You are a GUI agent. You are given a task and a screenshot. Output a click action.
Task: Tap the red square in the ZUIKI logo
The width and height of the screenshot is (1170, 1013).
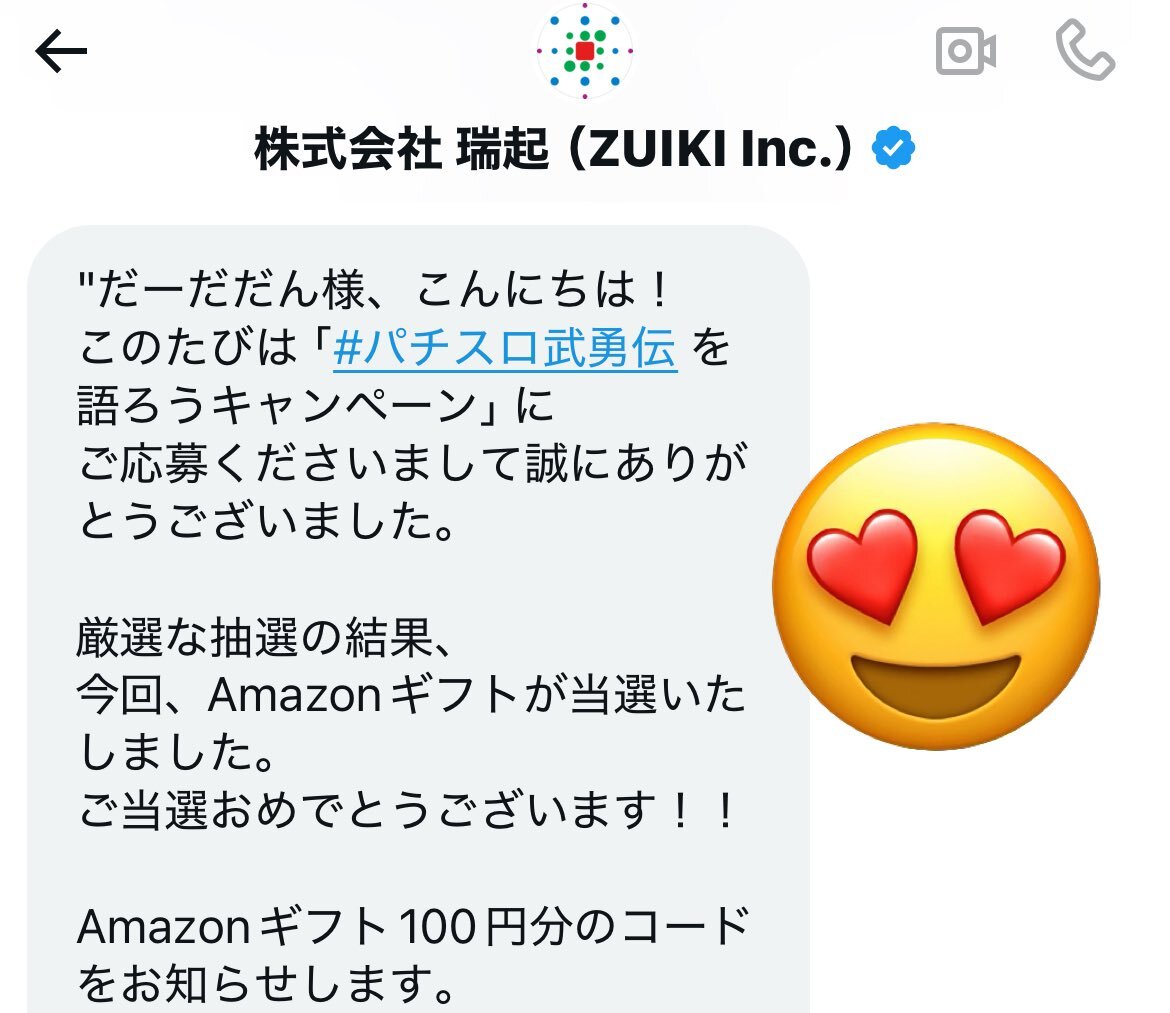(x=585, y=51)
